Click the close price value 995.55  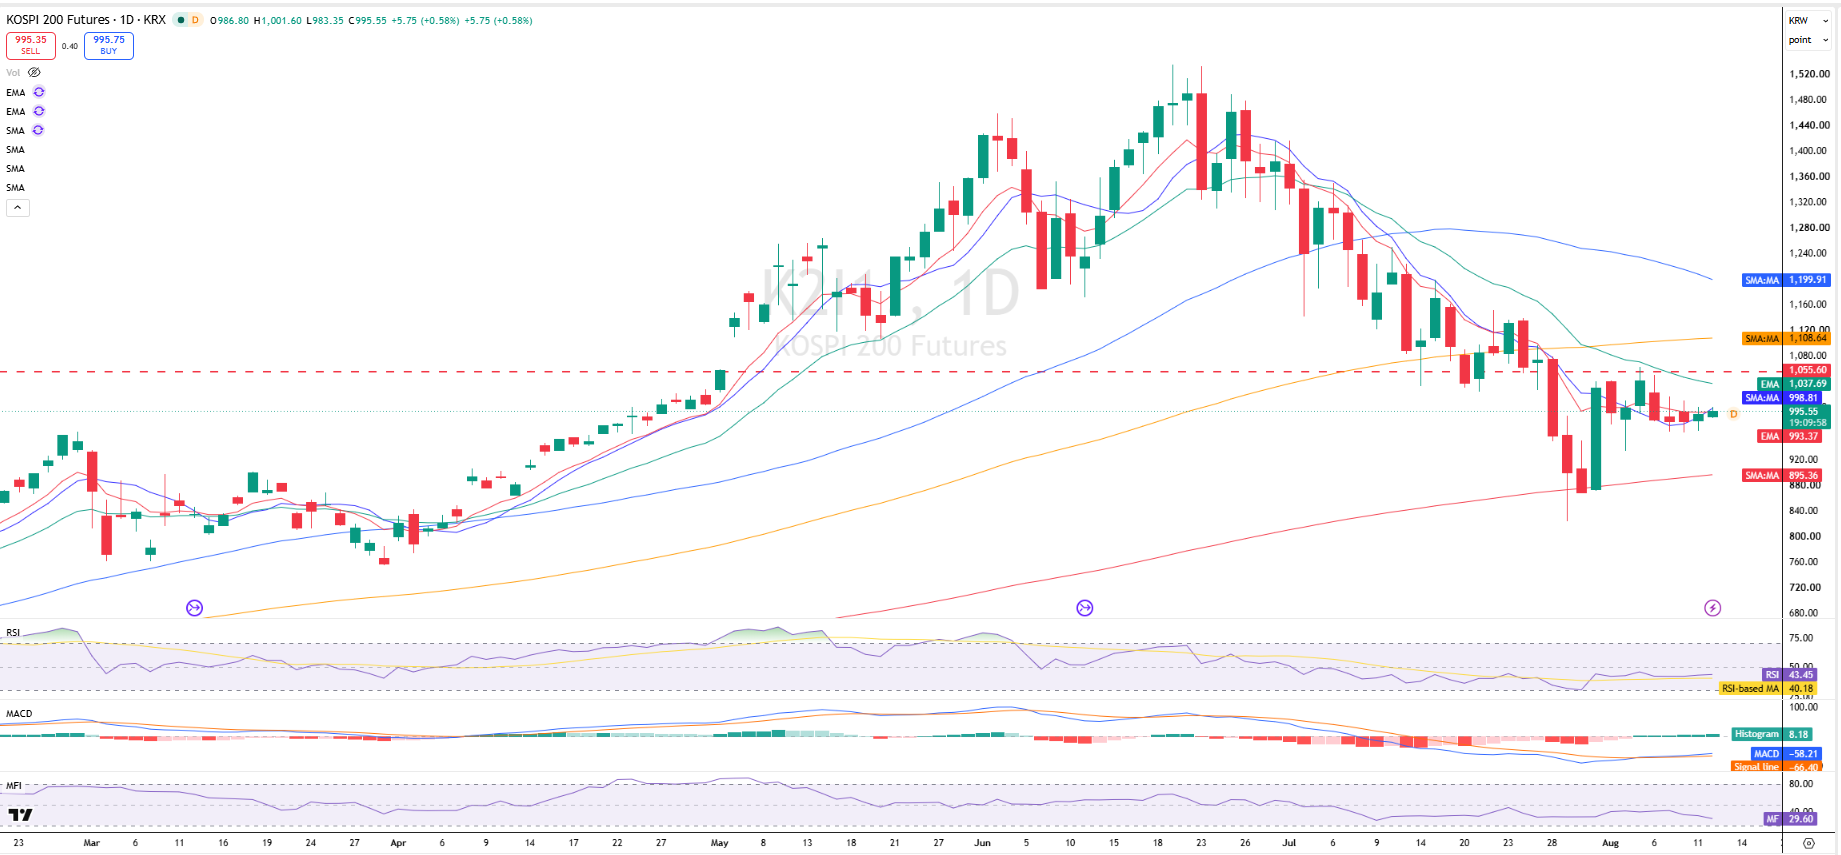(x=371, y=20)
